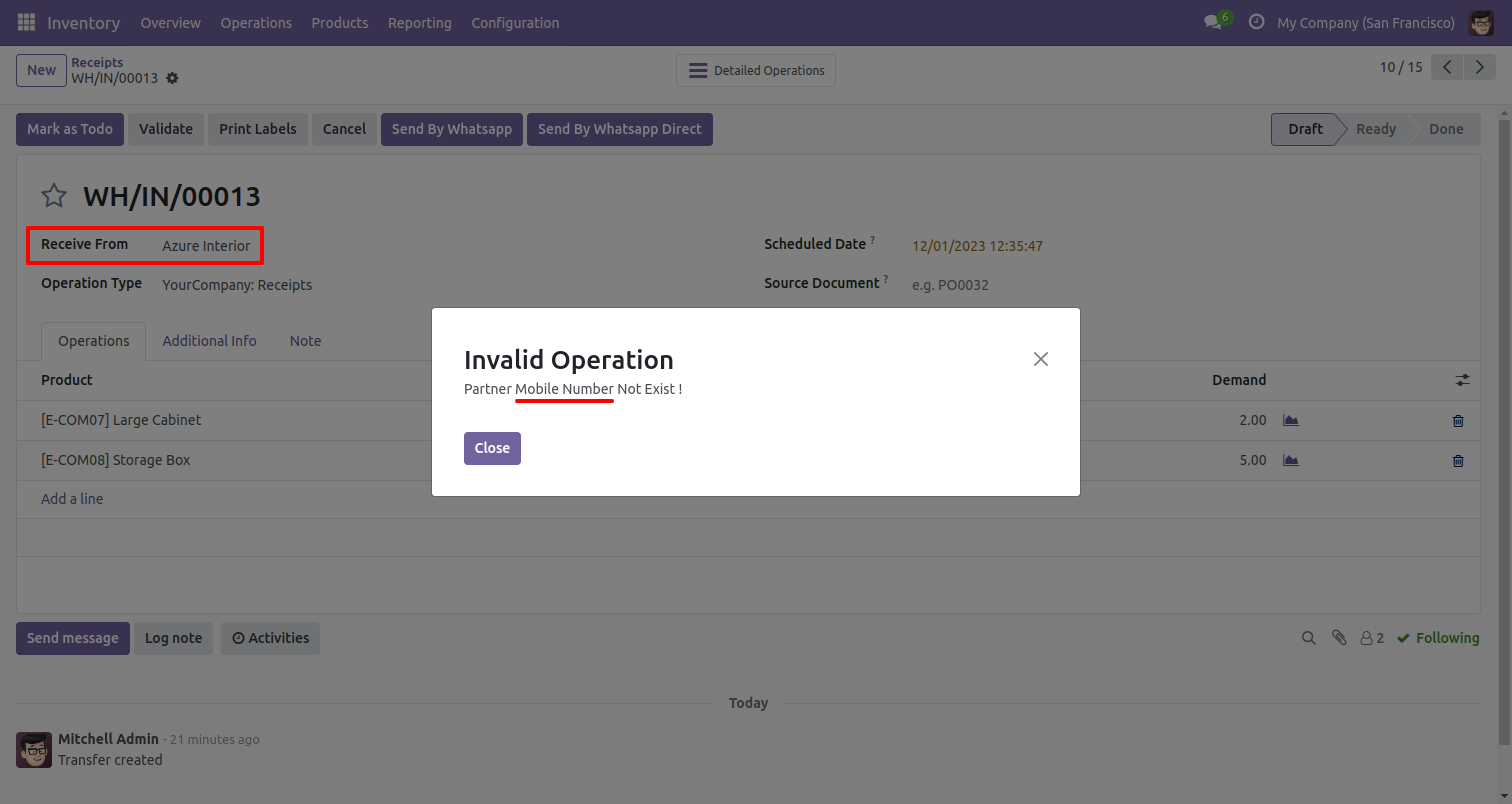Click the Inventory app title

(x=83, y=22)
